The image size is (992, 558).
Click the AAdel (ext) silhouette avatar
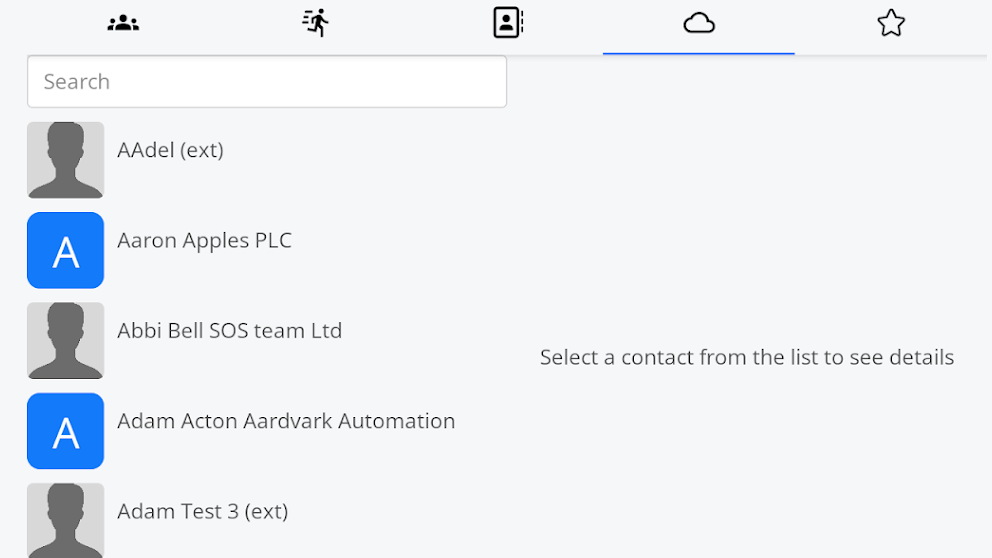pyautogui.click(x=65, y=160)
